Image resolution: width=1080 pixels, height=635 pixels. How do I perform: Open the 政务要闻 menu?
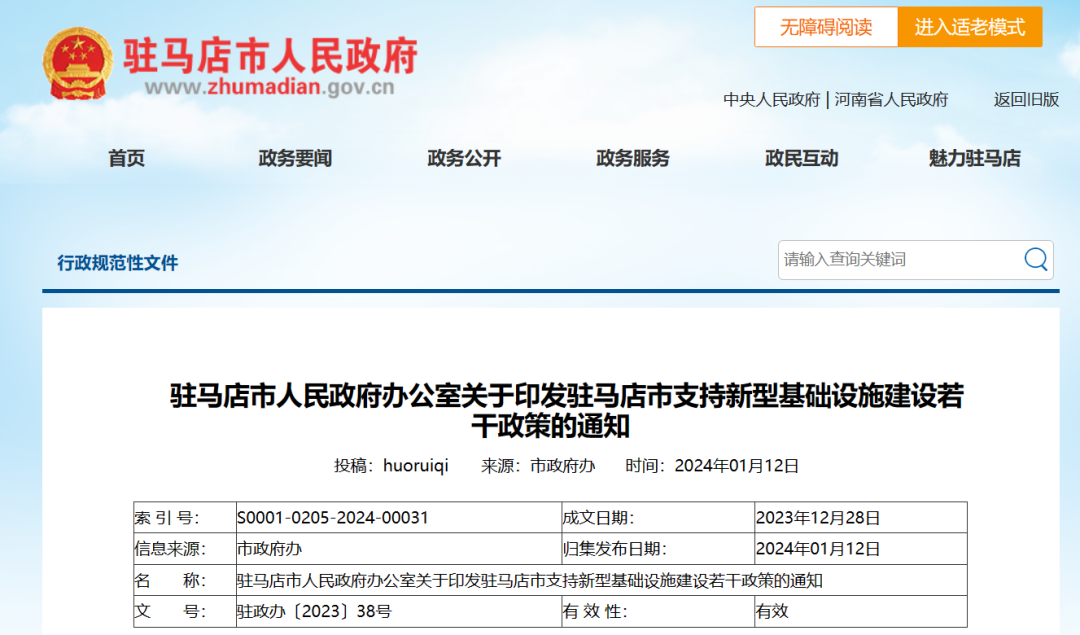(x=295, y=158)
